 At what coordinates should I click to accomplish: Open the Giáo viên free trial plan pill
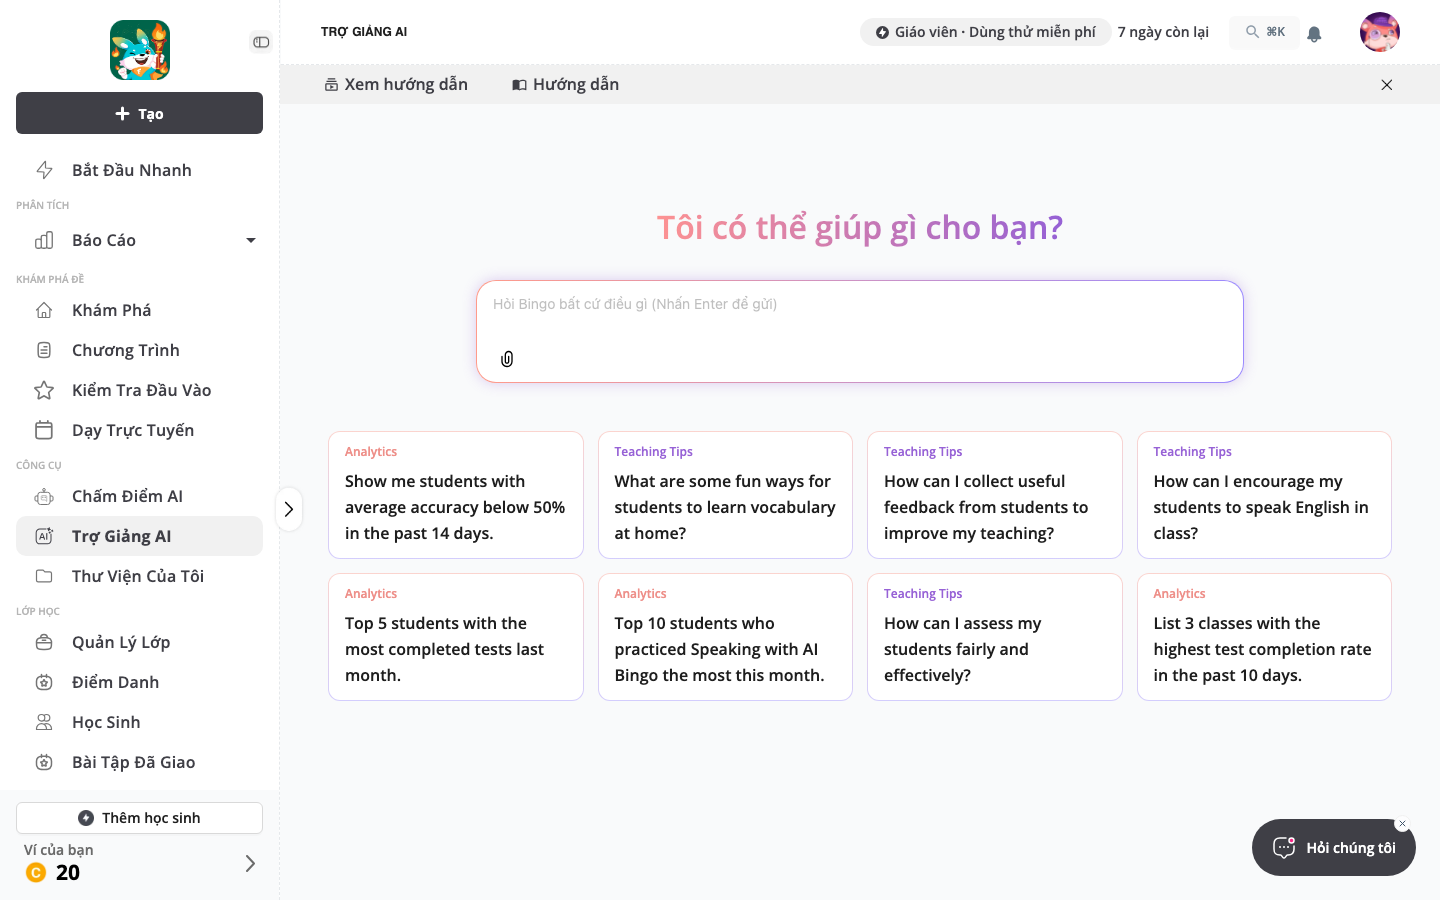pyautogui.click(x=986, y=32)
